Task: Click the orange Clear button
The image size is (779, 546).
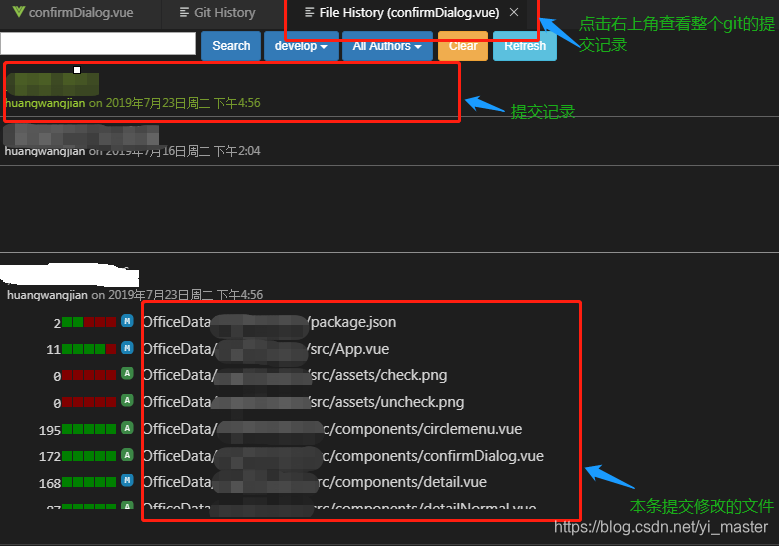Action: pyautogui.click(x=463, y=46)
